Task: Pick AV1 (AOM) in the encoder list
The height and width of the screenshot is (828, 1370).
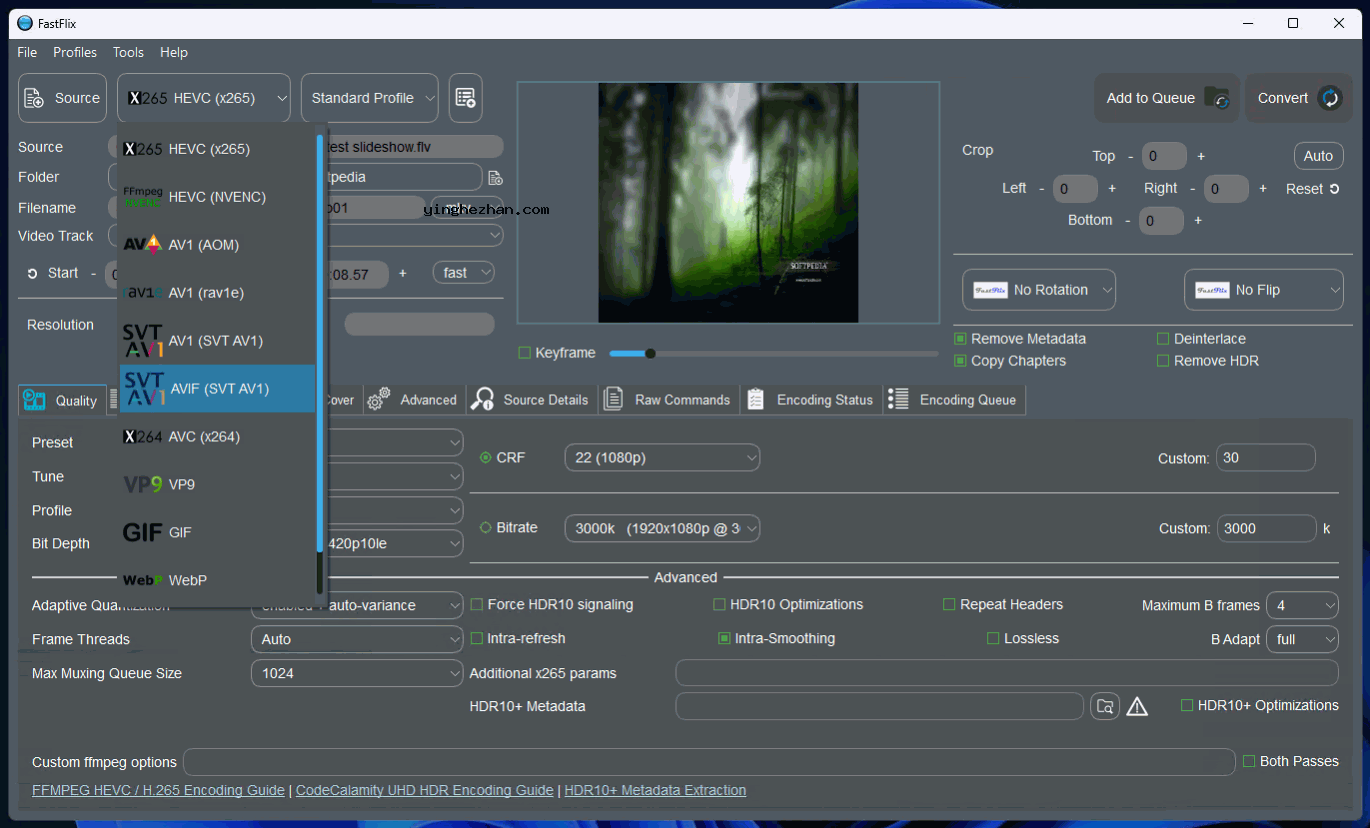Action: pos(217,245)
